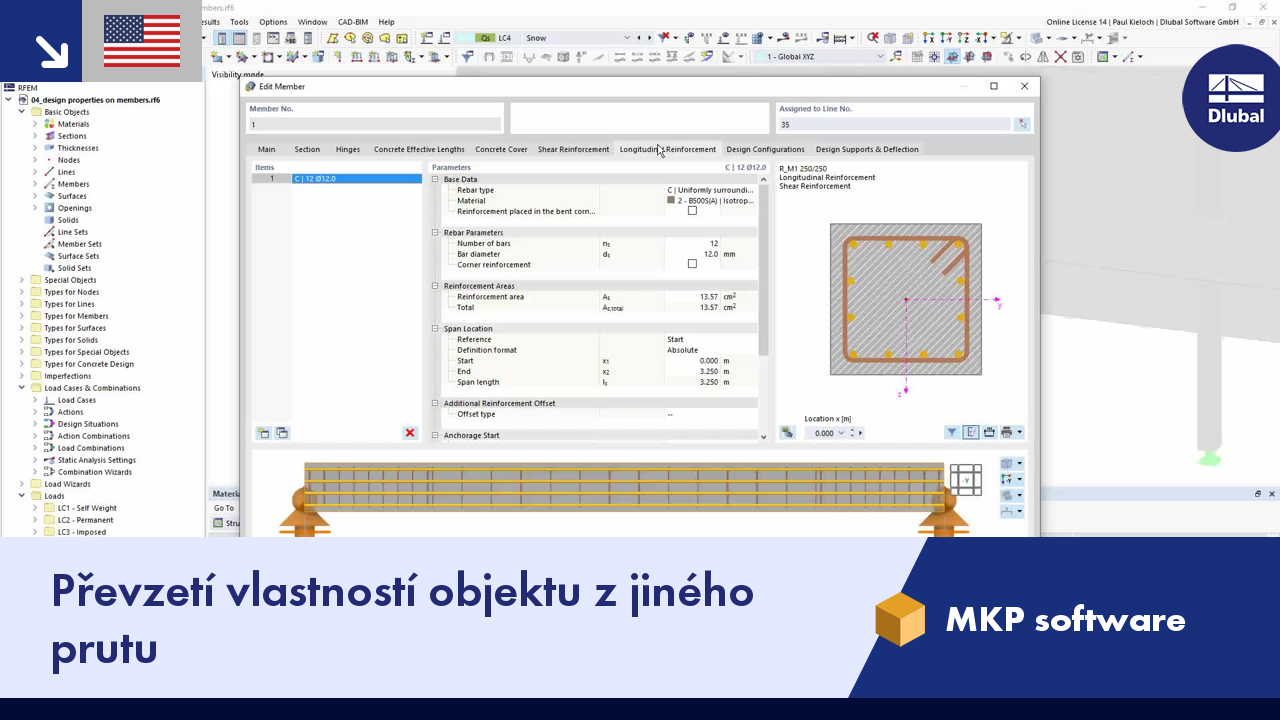Open the print icon below section preview
The height and width of the screenshot is (720, 1280).
point(1007,433)
